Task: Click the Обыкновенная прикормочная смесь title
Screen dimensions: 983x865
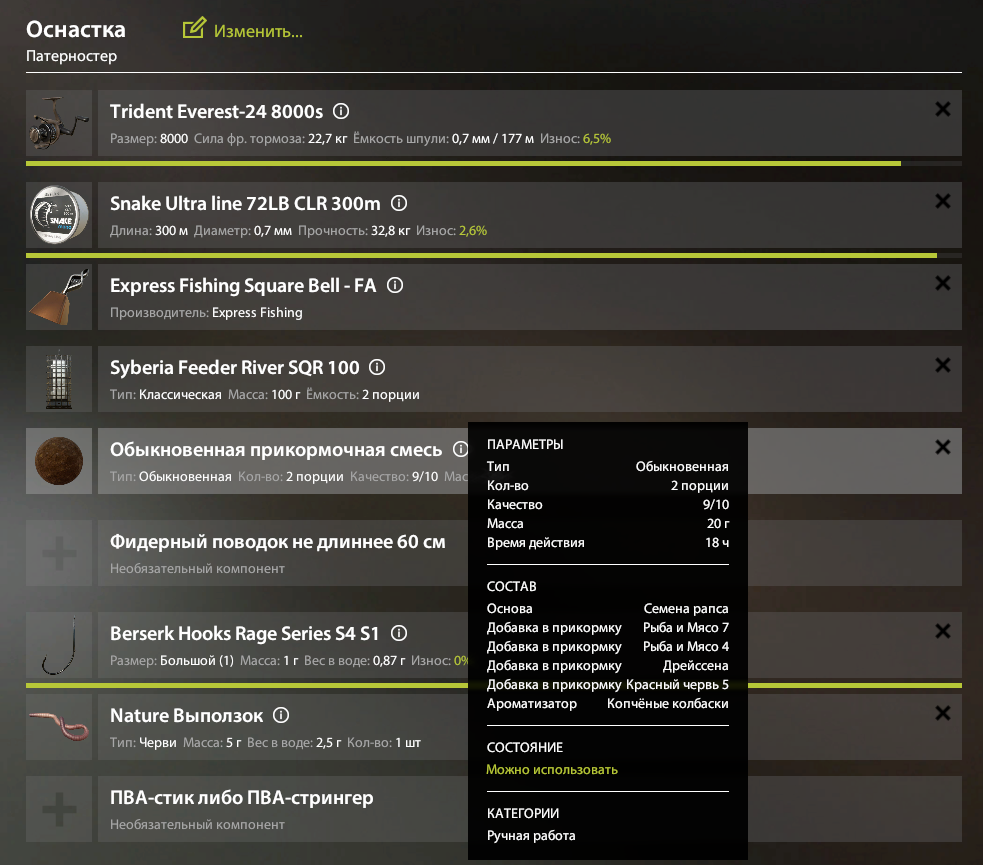Action: [276, 449]
